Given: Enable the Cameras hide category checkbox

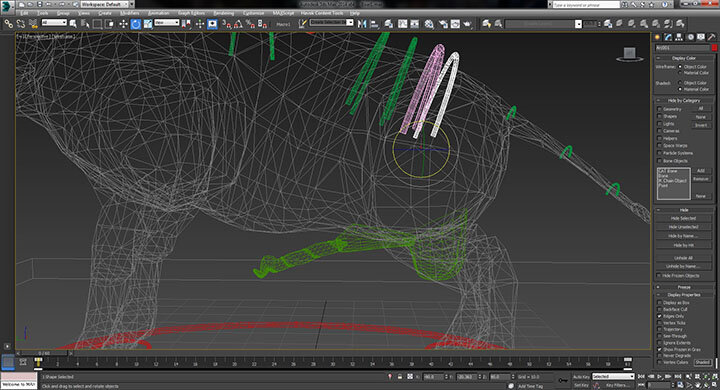Looking at the screenshot, I should 660,131.
